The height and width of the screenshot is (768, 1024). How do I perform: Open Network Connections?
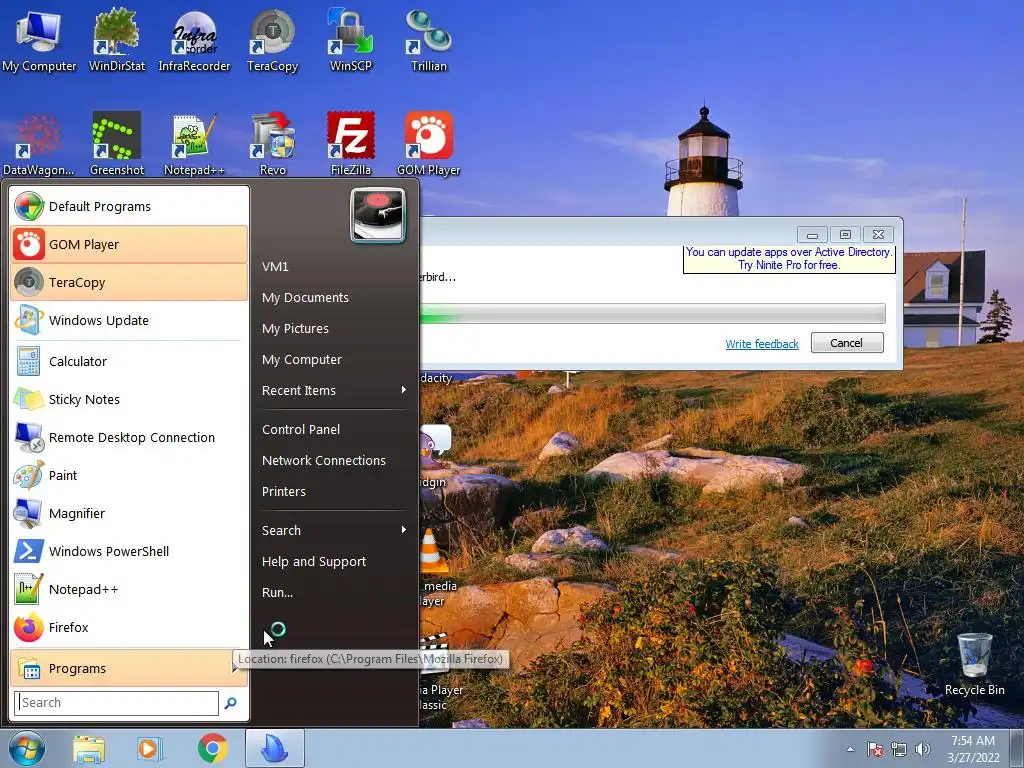point(334,460)
